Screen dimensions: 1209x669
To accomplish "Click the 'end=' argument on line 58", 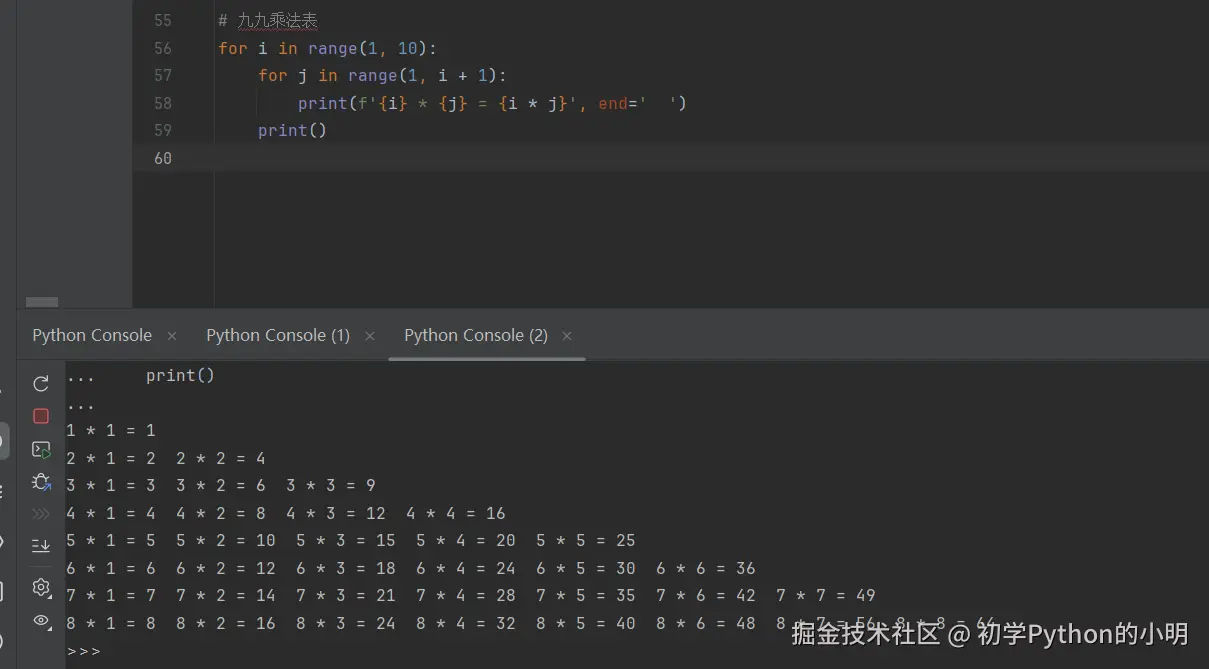I will pyautogui.click(x=622, y=103).
